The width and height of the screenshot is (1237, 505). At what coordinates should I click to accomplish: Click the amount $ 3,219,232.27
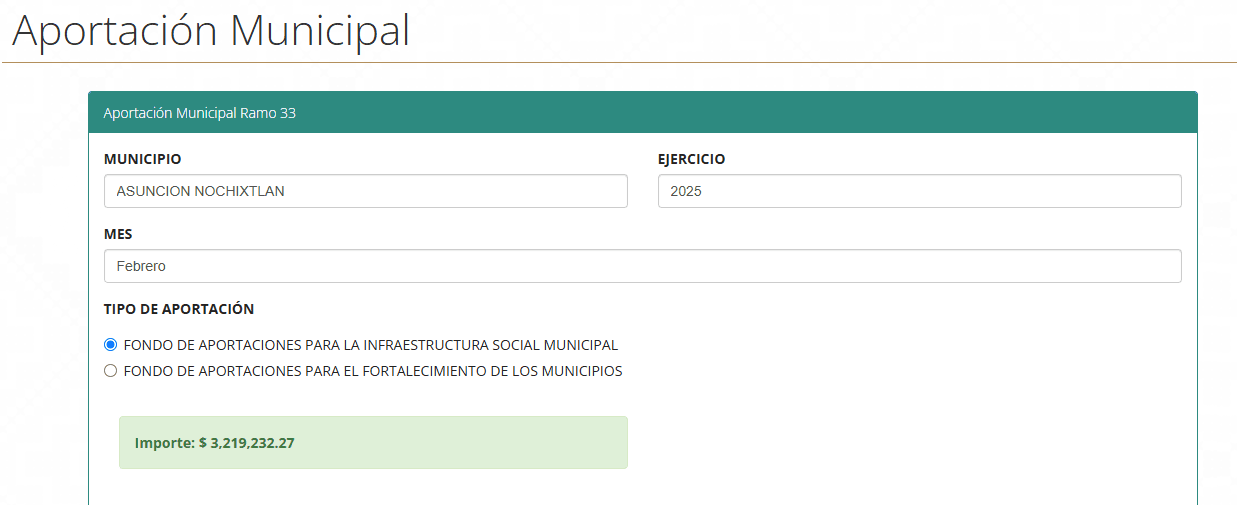click(246, 443)
